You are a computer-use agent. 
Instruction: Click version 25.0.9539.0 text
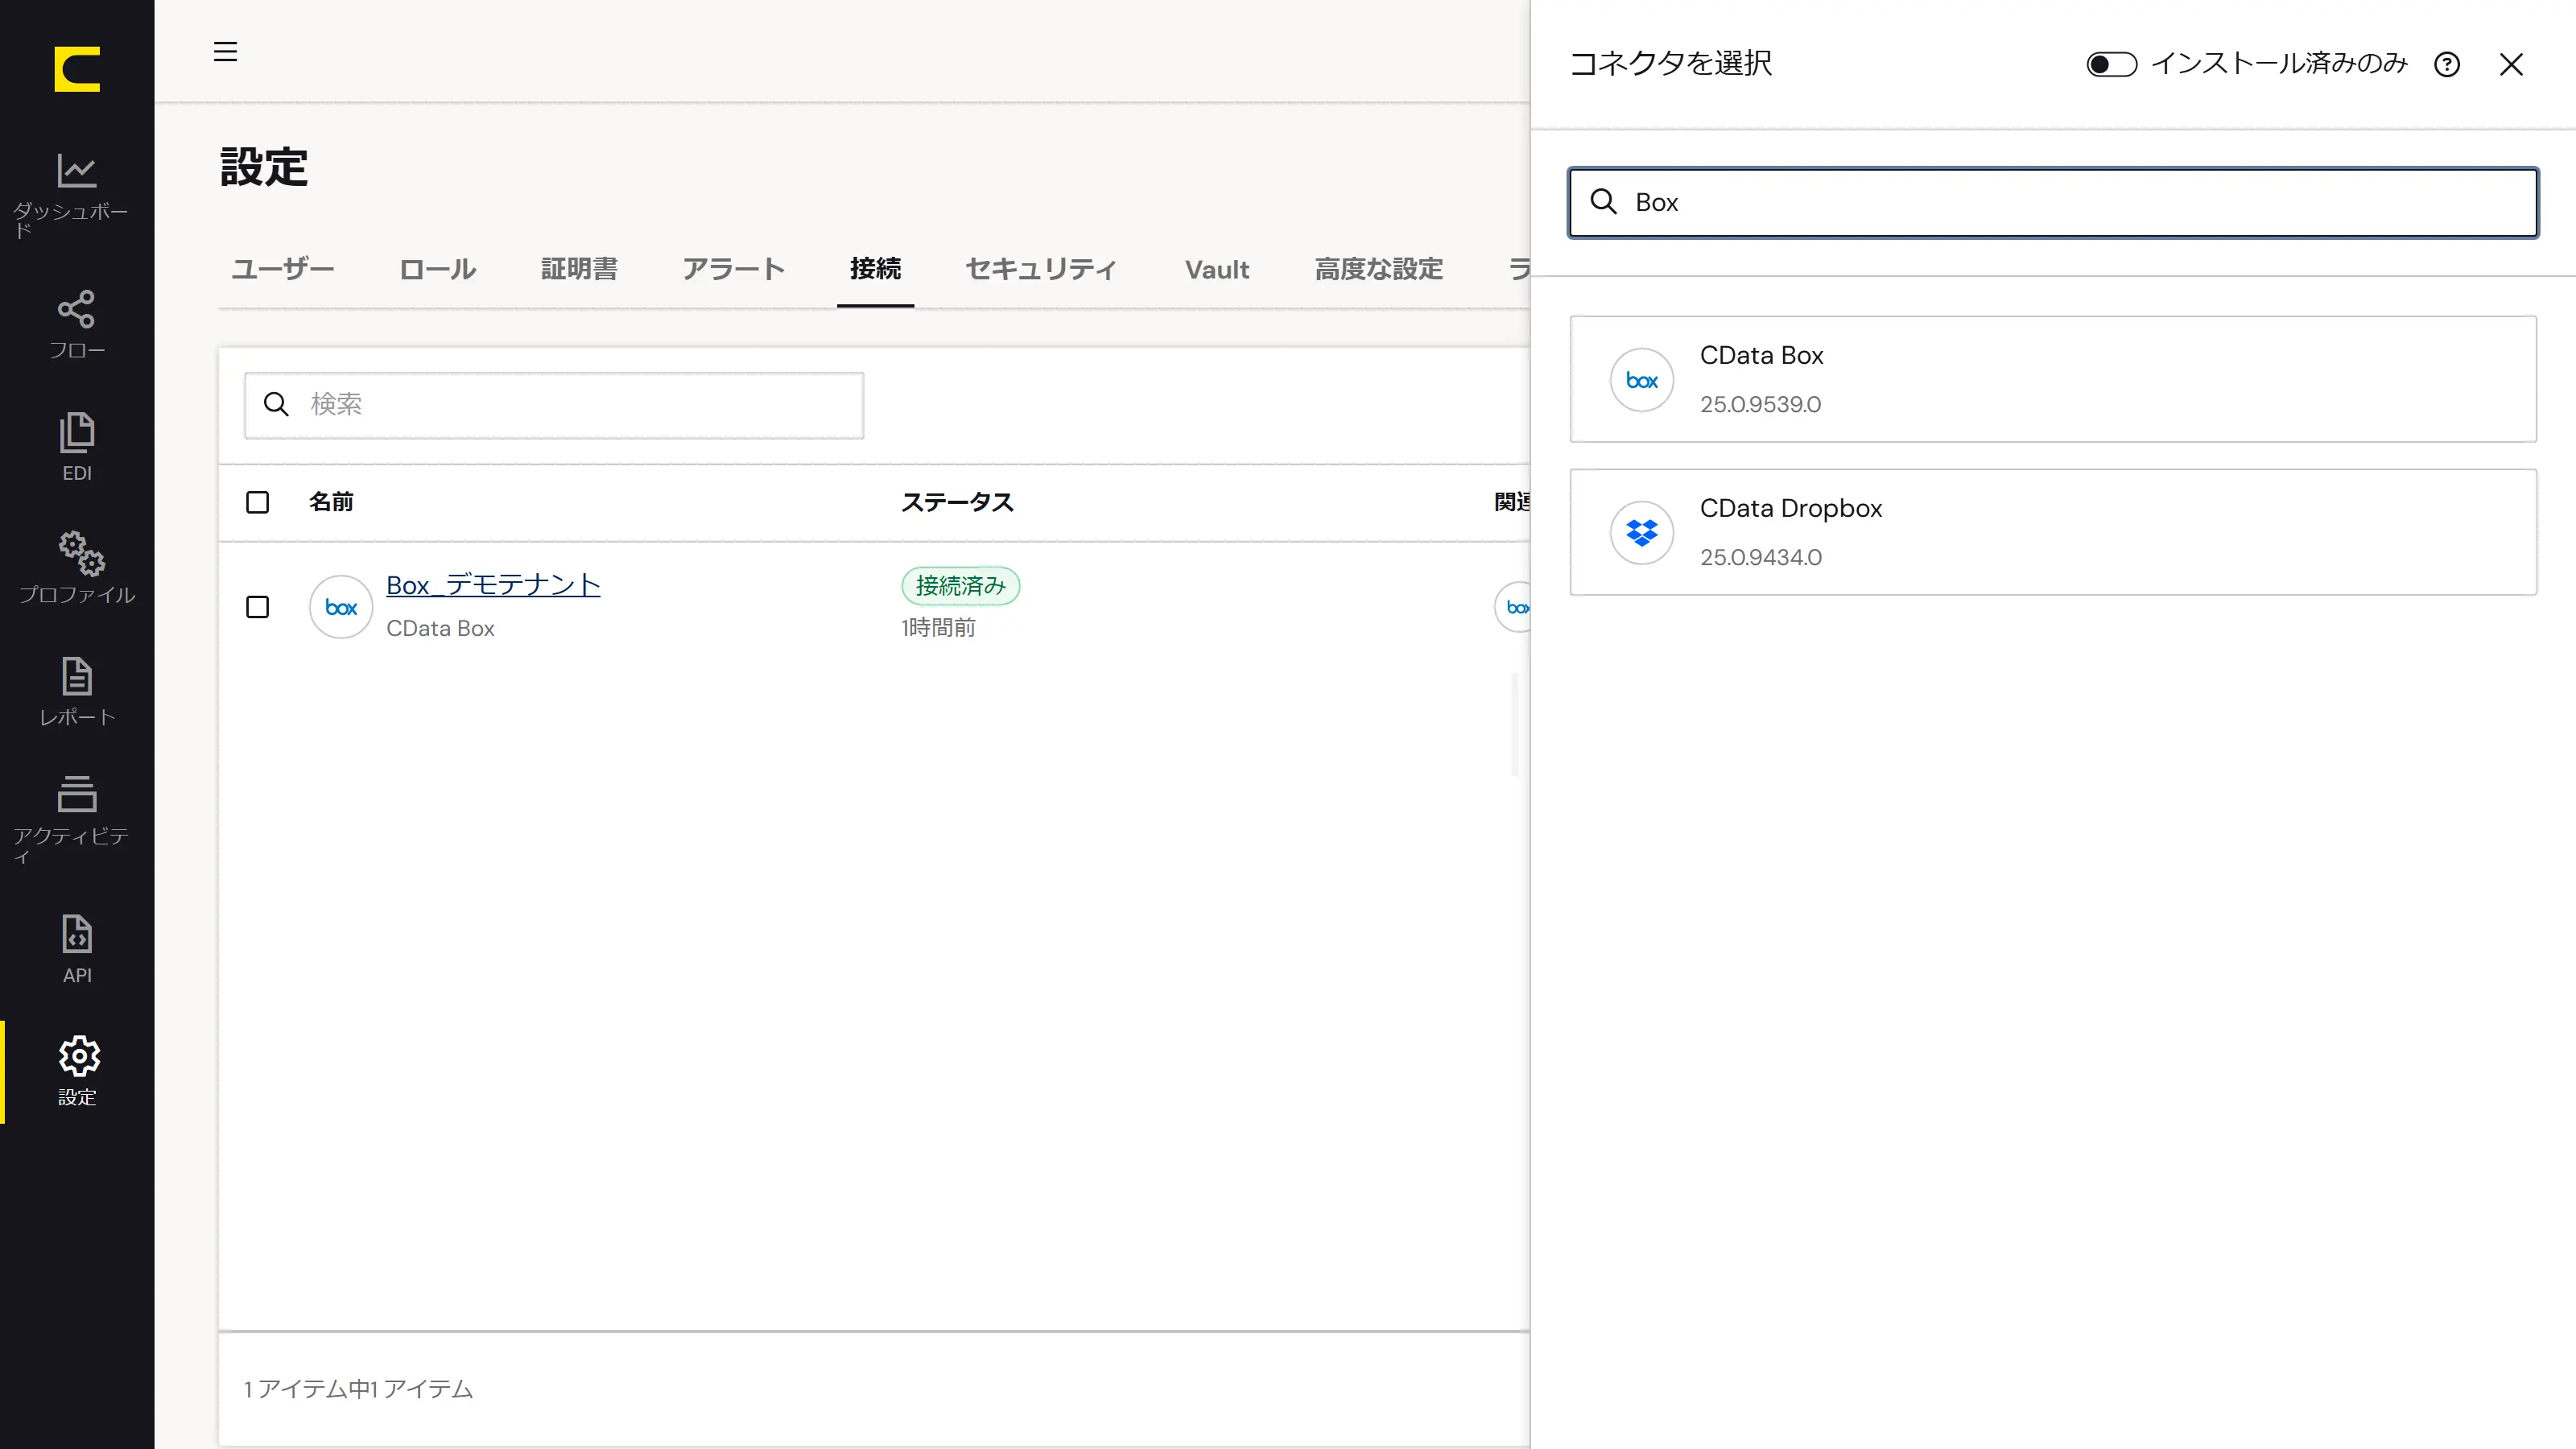click(x=1760, y=404)
